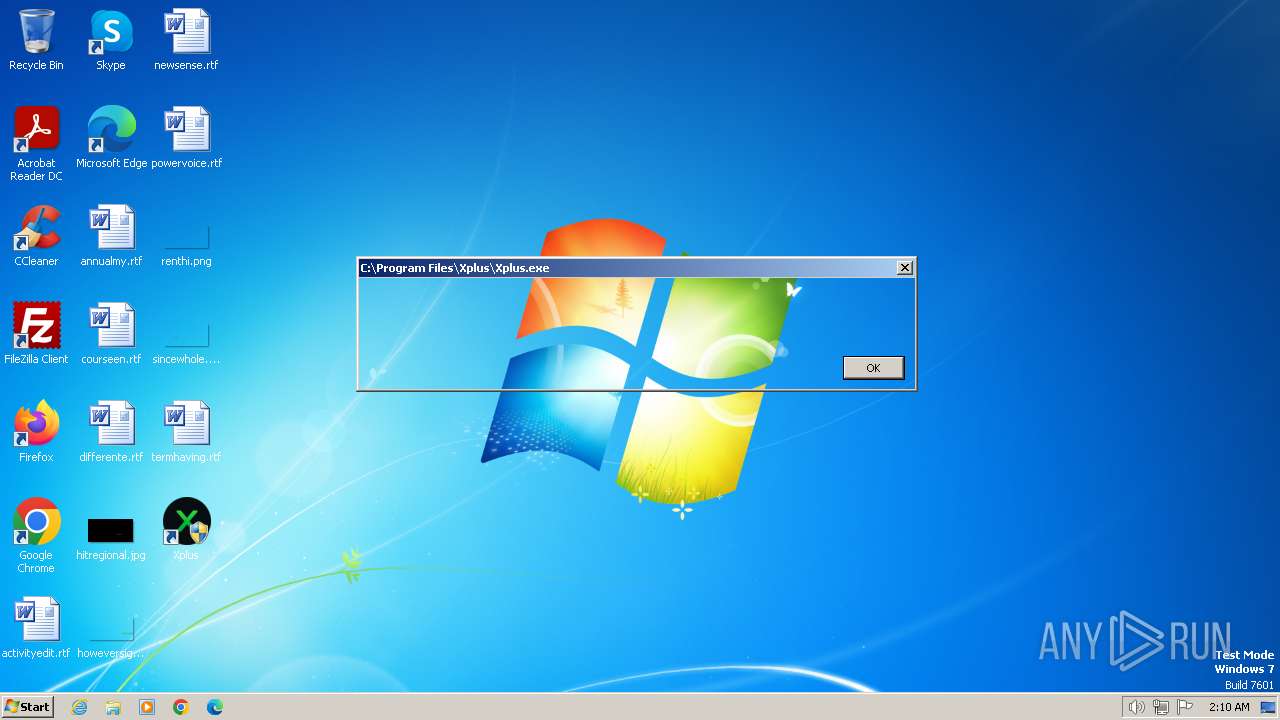Select FileZilla Client shortcut
1280x720 pixels.
click(36, 334)
